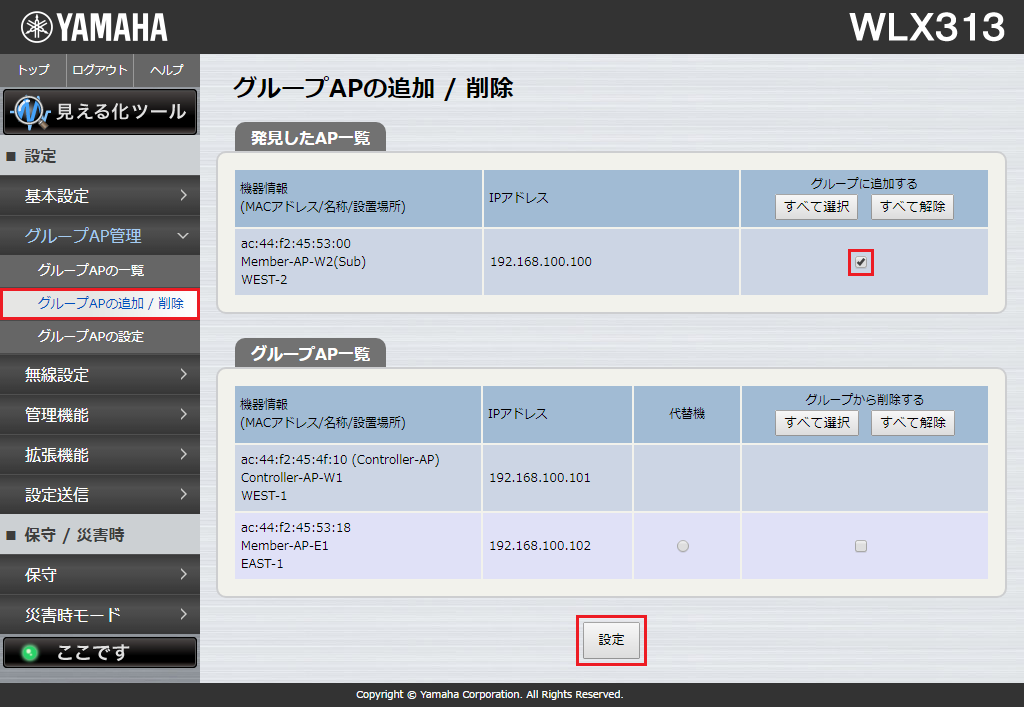Expand the 設定送信 menu section
1024x707 pixels.
tap(100, 495)
